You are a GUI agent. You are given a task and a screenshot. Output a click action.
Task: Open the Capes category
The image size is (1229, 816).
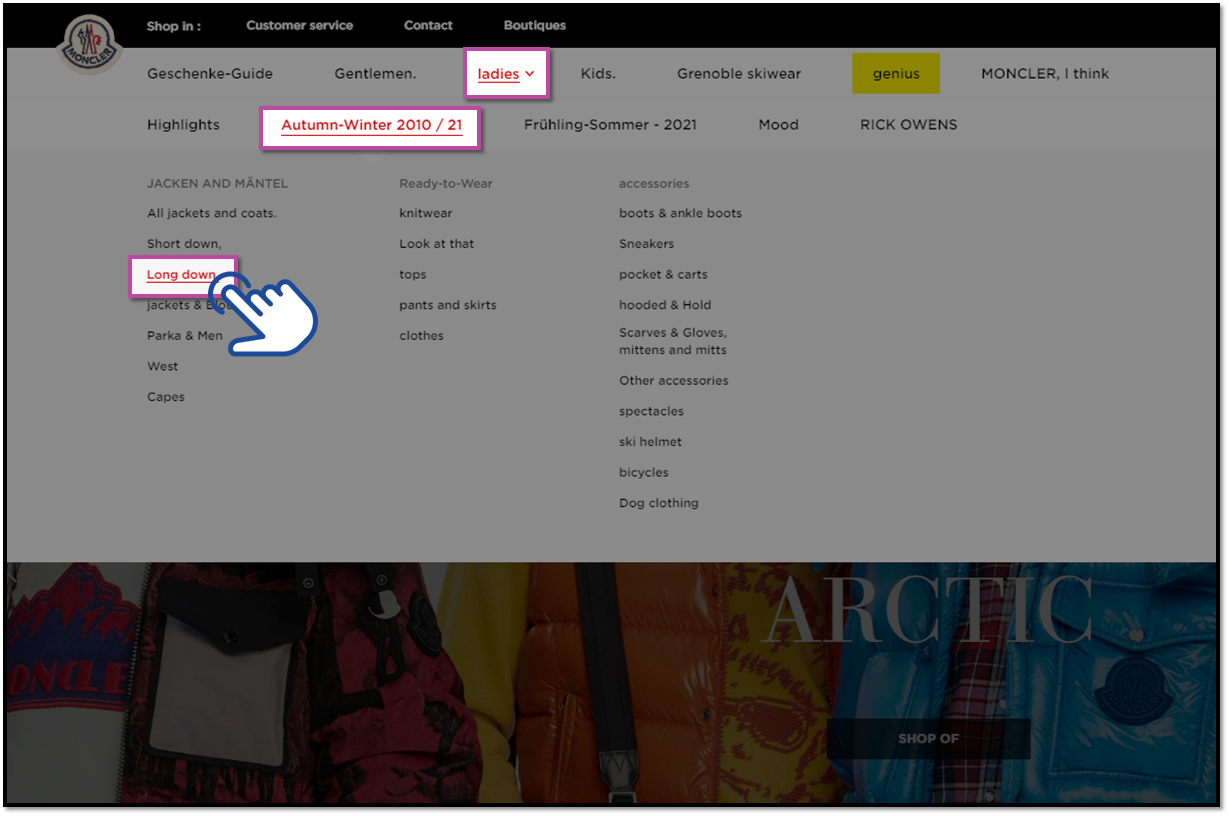pyautogui.click(x=166, y=397)
